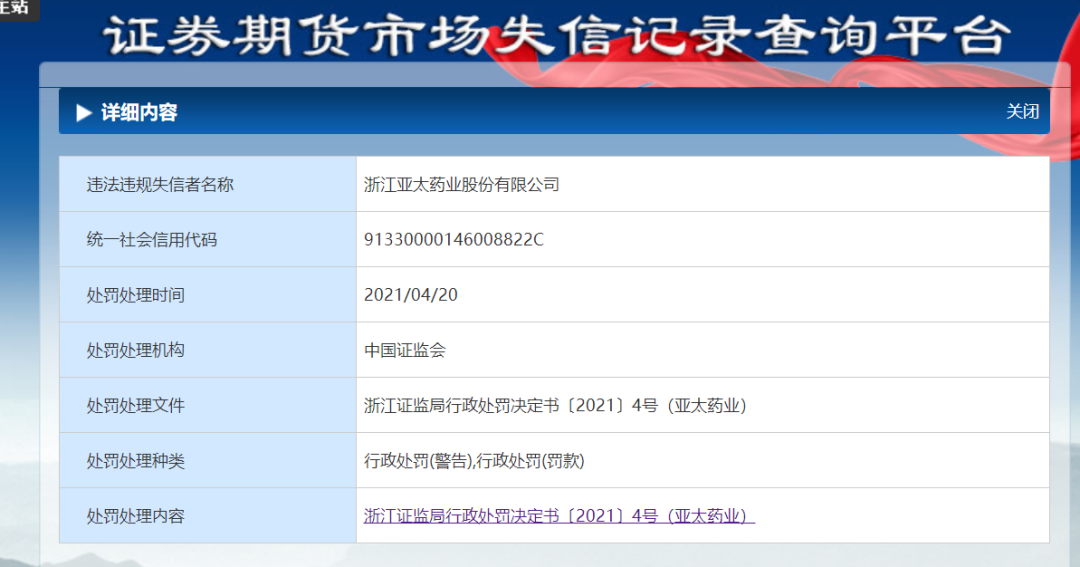Screen dimensions: 1080x567
Task: Open the 浙江证监局行政处罚决定书〔2021〕4号 hyperlink in the 处罚处理内容 row
Action: point(559,516)
